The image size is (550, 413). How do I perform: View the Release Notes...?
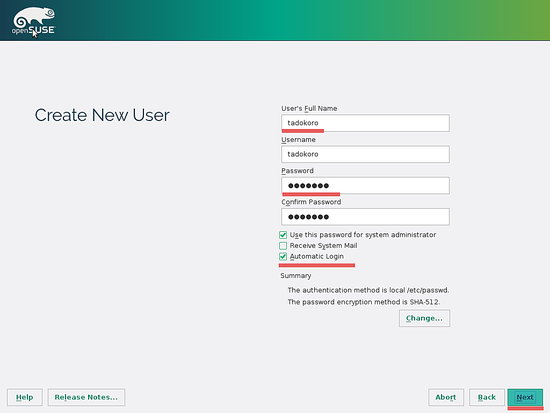[x=86, y=397]
